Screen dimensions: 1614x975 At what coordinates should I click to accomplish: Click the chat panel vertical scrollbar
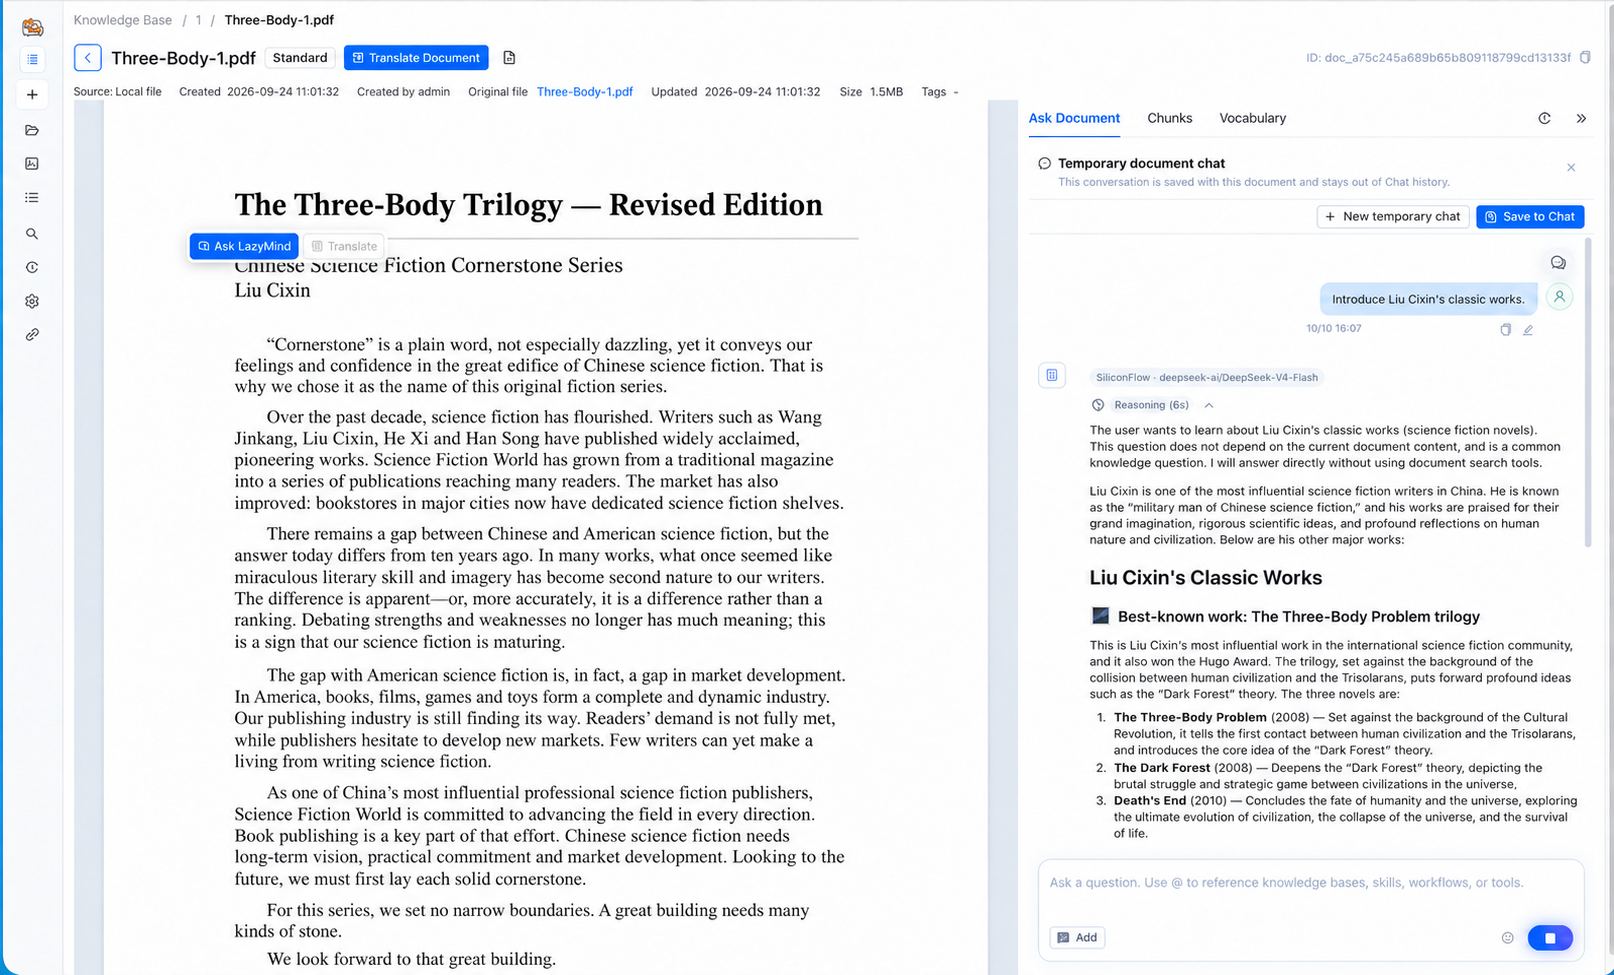(1588, 392)
